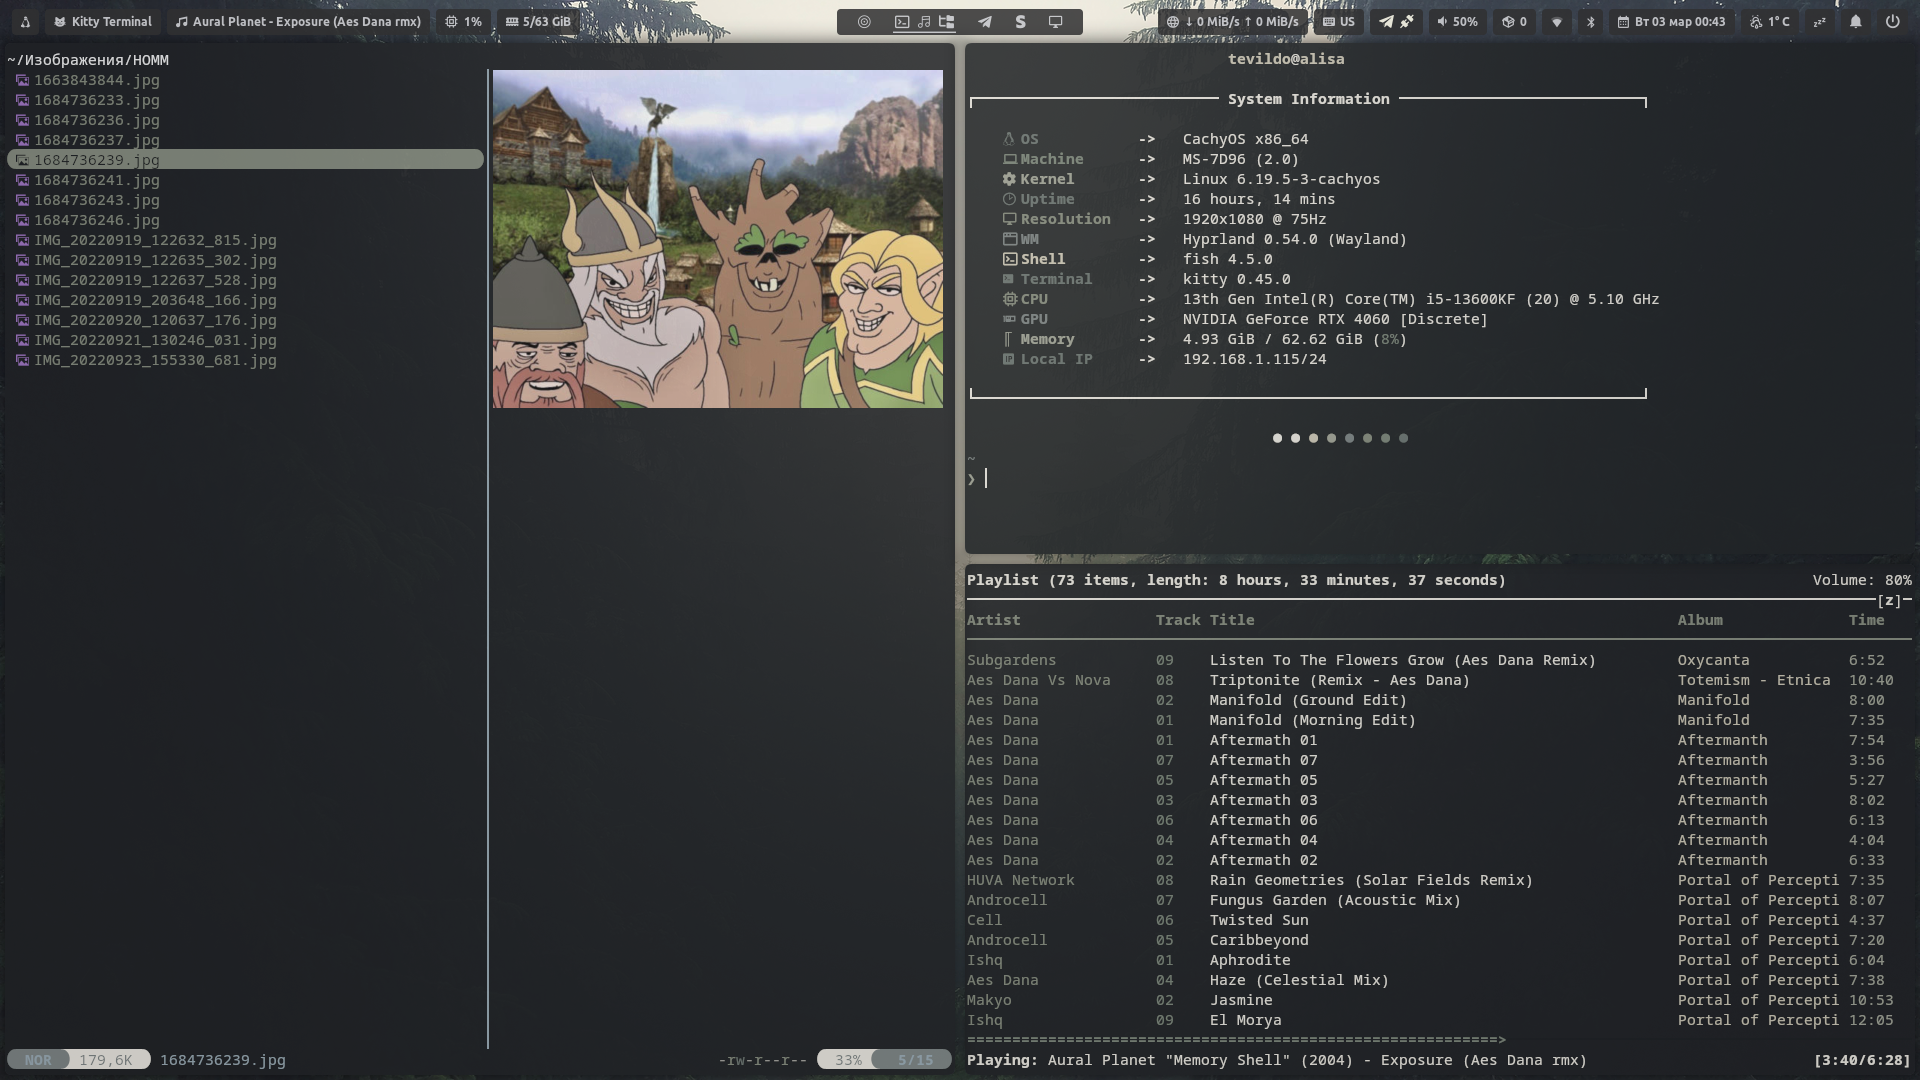Open Telegram workspace icon in center dock
1920x1080 pixels.
click(985, 21)
